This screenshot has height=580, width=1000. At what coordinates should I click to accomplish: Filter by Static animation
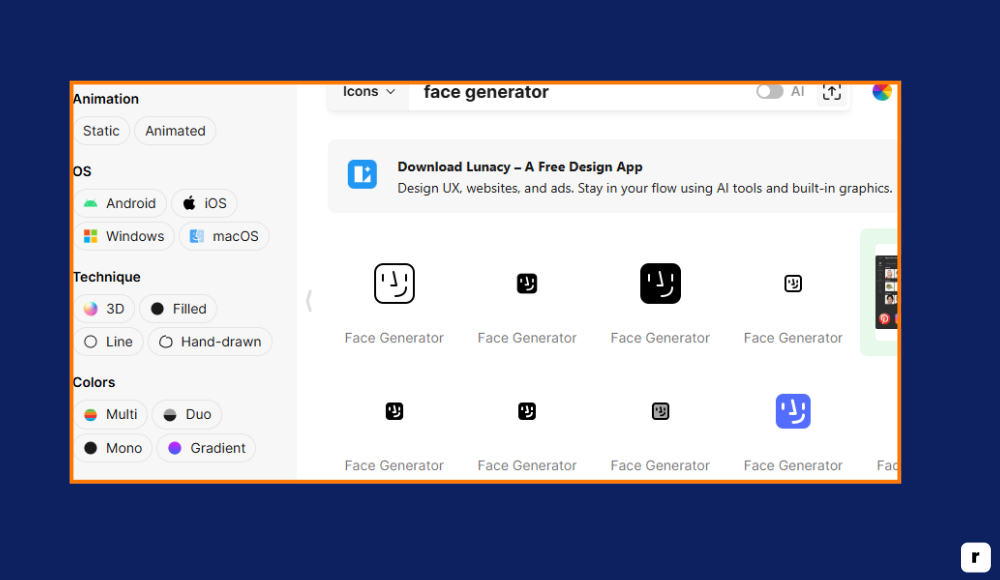[x=101, y=131]
